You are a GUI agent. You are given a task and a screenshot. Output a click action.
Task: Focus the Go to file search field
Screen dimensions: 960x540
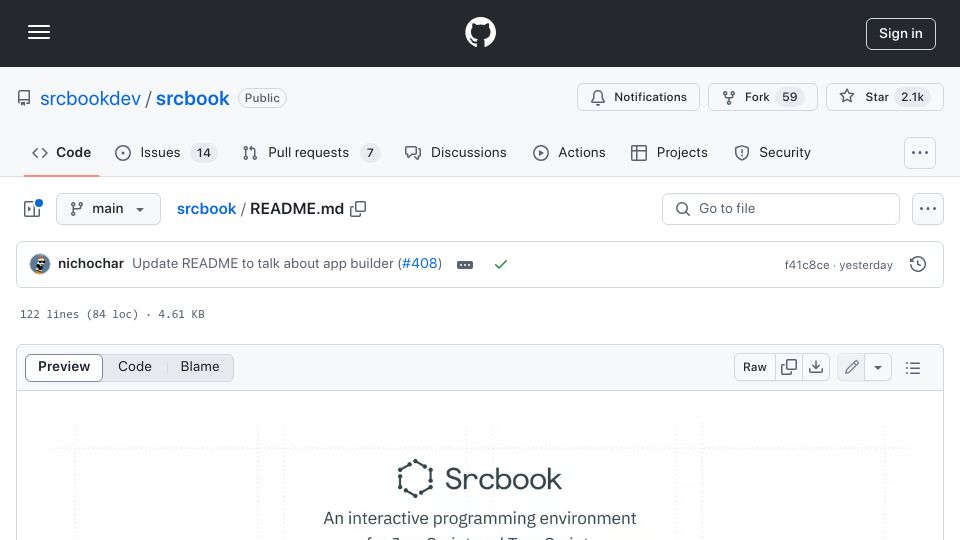(781, 209)
